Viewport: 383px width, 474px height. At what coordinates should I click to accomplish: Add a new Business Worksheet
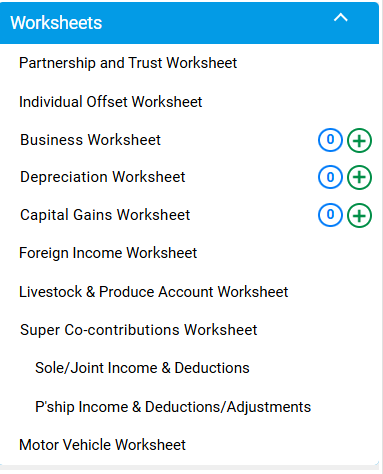tap(359, 140)
